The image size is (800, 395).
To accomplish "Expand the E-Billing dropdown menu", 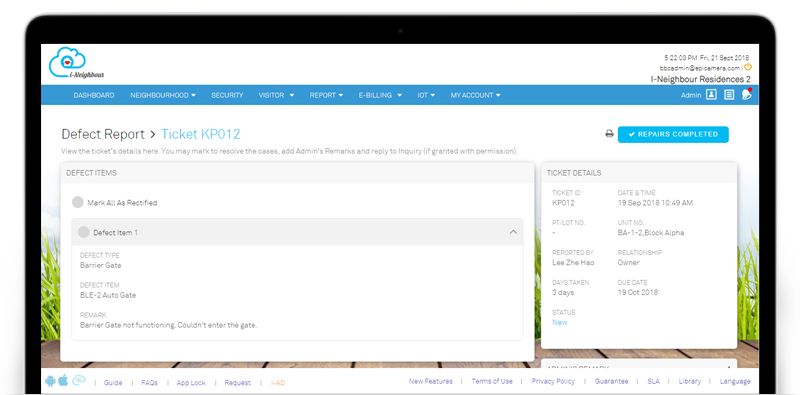I will click(x=380, y=95).
